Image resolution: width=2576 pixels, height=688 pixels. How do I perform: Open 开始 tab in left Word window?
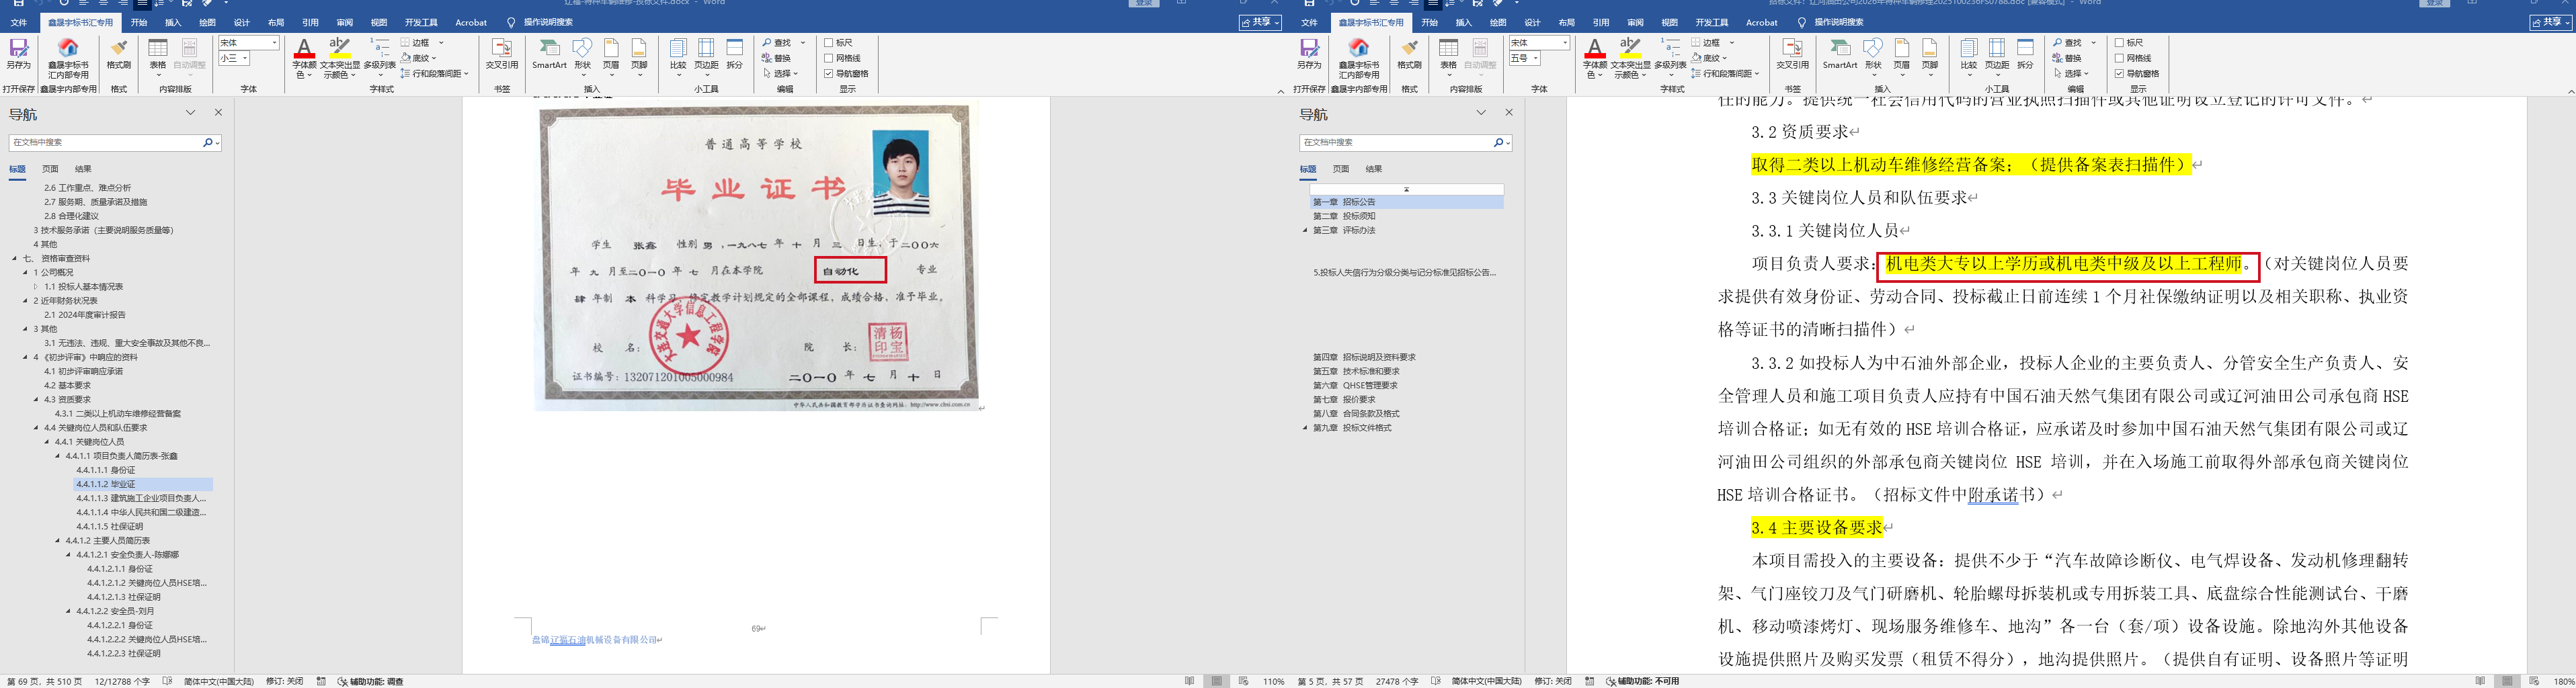[x=139, y=22]
